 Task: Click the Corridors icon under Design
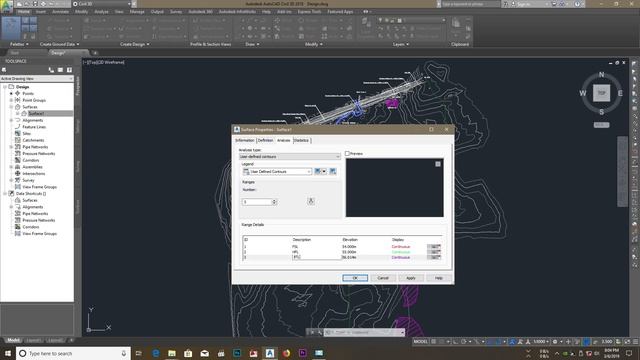tap(18, 160)
